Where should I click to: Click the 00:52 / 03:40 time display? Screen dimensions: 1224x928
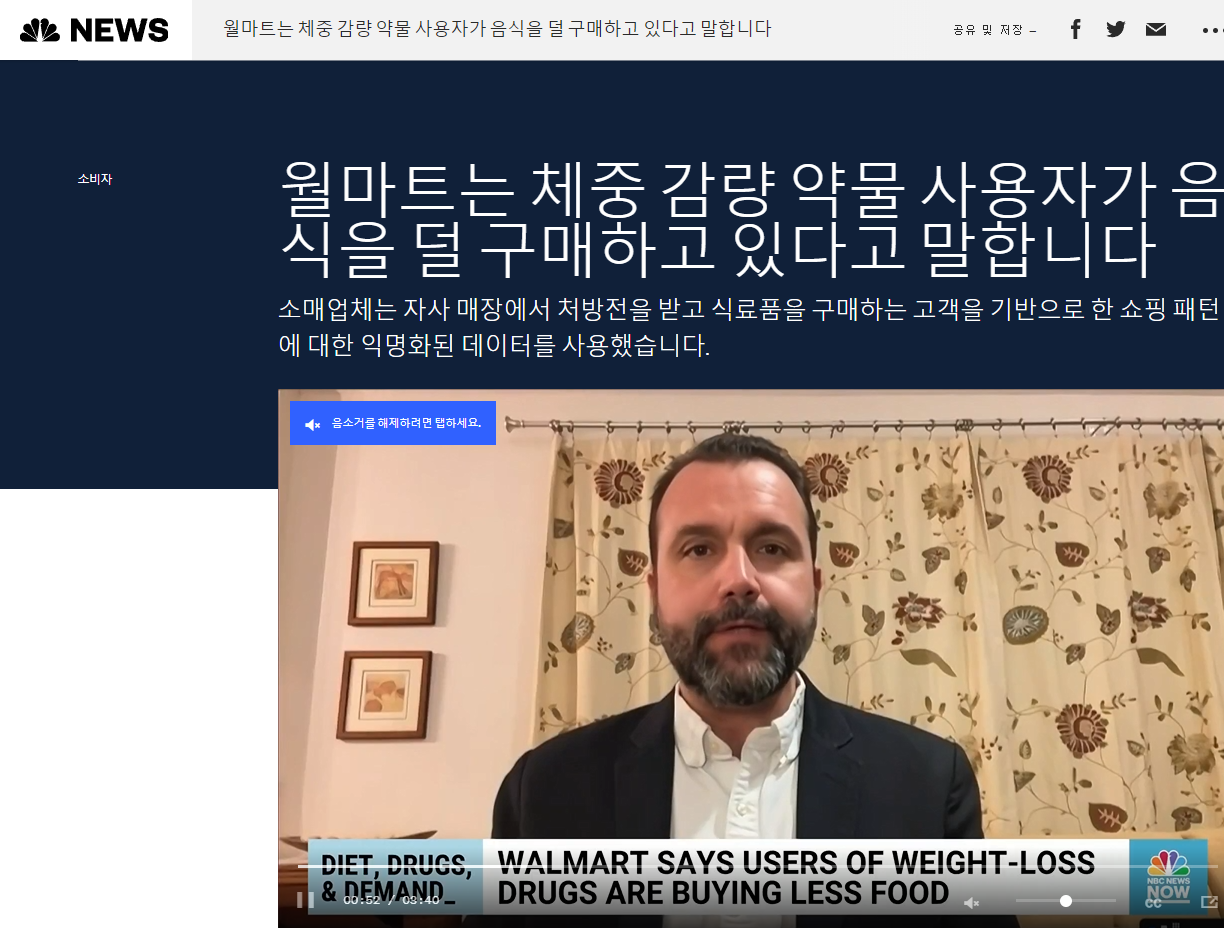click(391, 900)
